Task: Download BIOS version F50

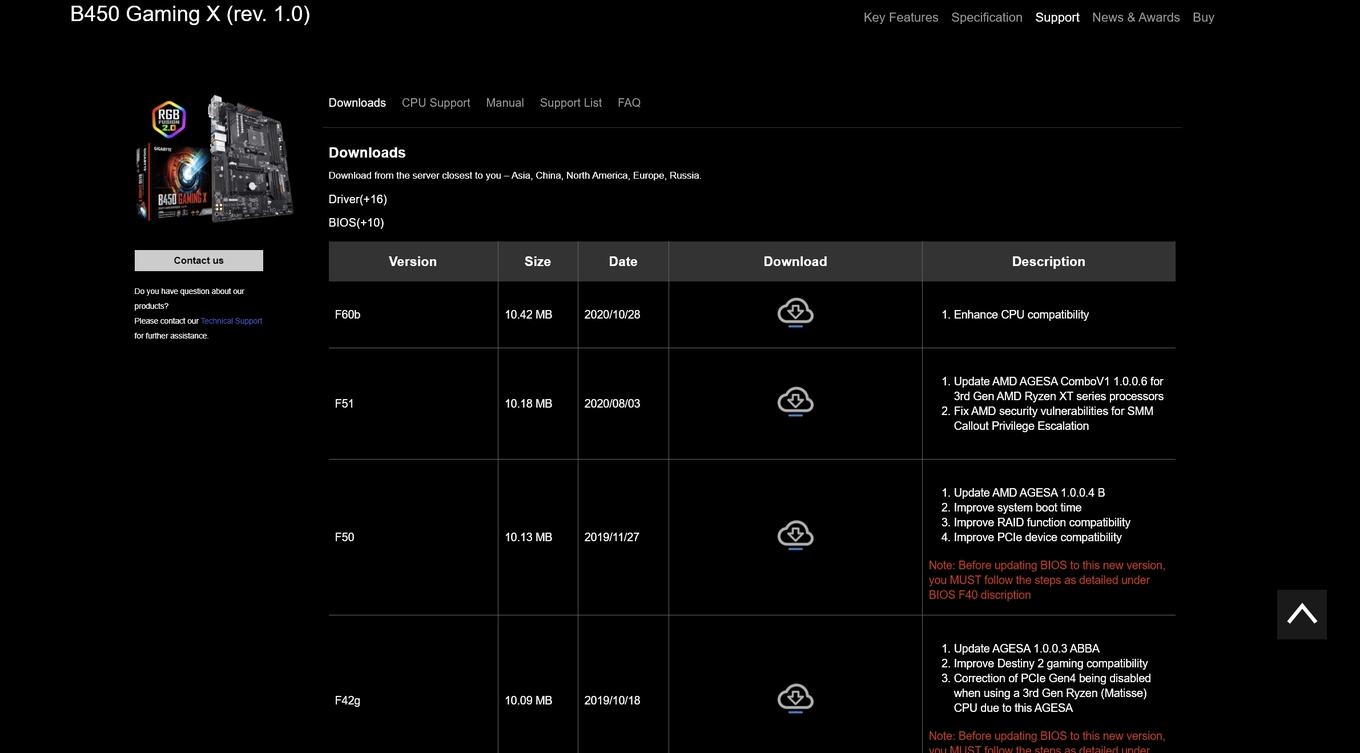Action: coord(795,536)
